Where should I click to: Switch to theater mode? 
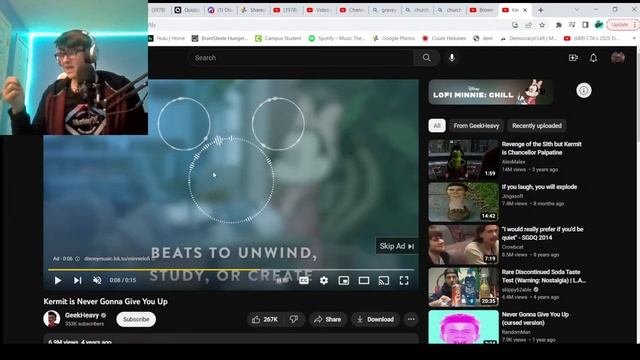point(364,280)
